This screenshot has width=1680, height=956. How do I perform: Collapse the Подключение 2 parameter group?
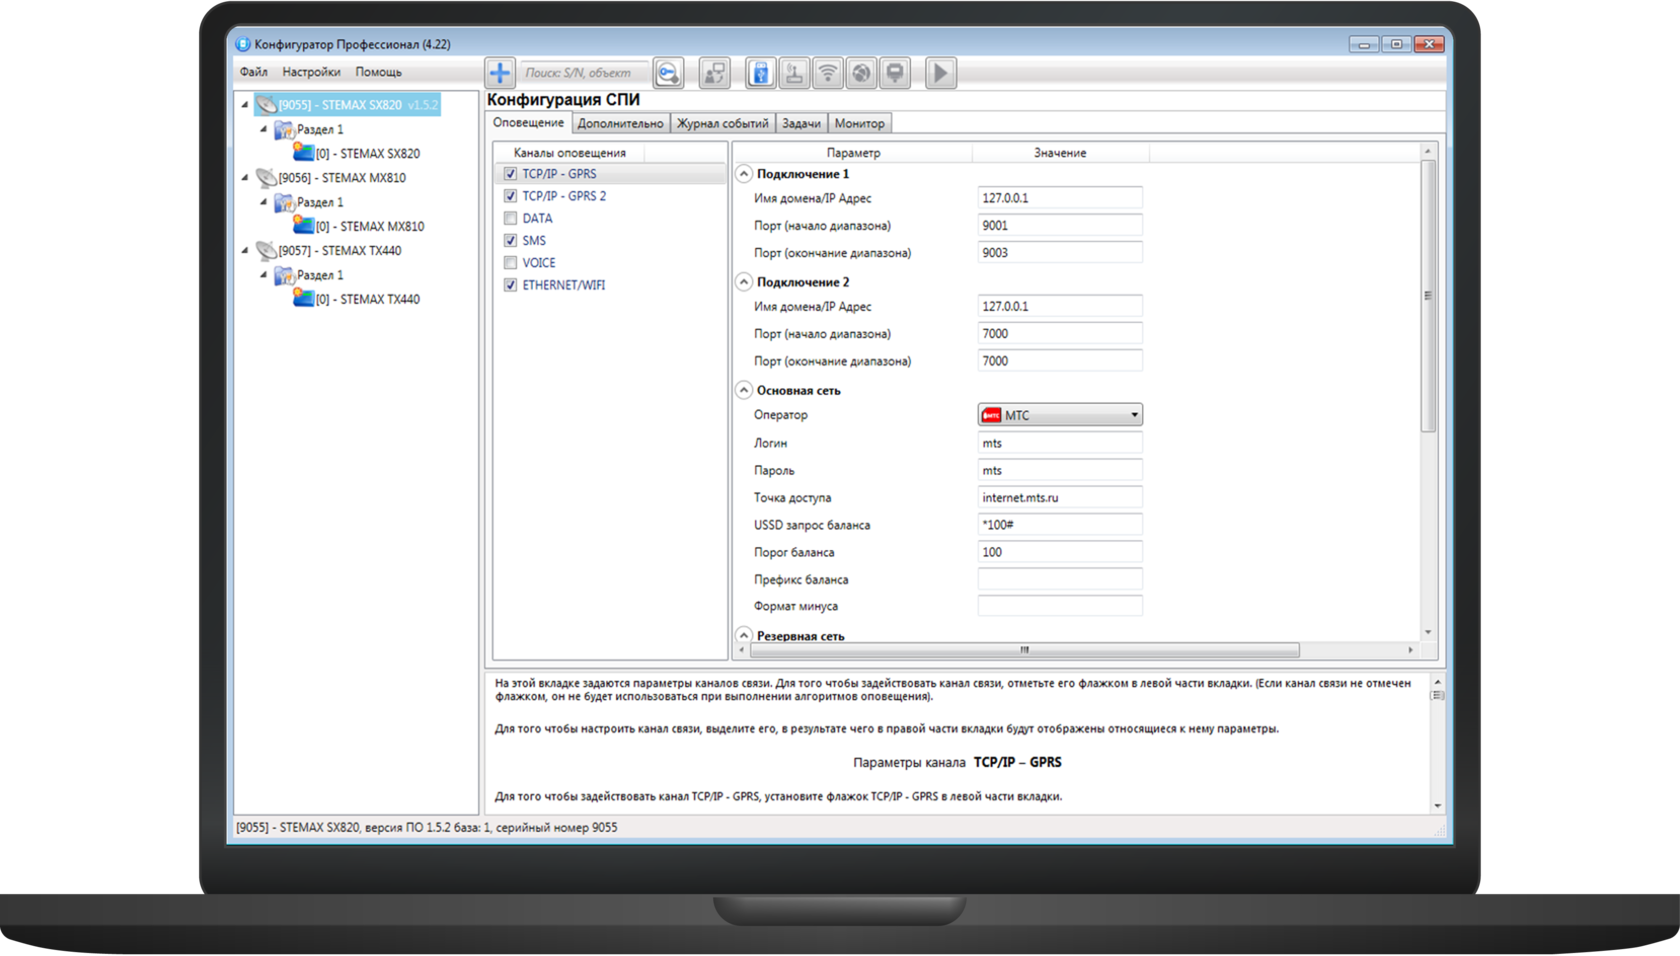(744, 282)
